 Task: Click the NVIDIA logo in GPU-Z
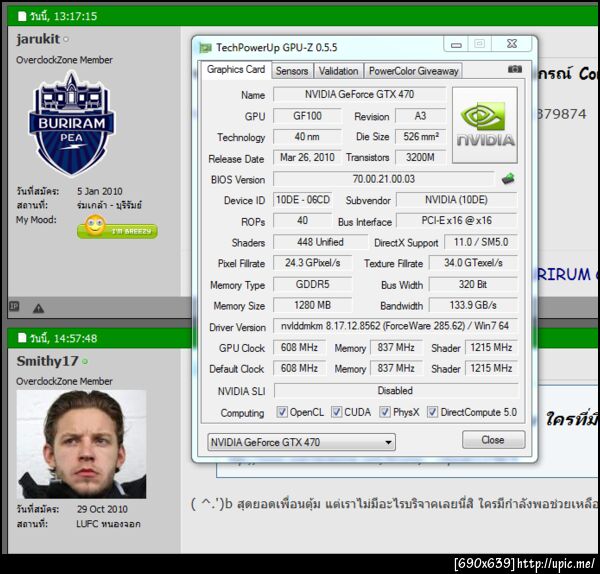(485, 125)
